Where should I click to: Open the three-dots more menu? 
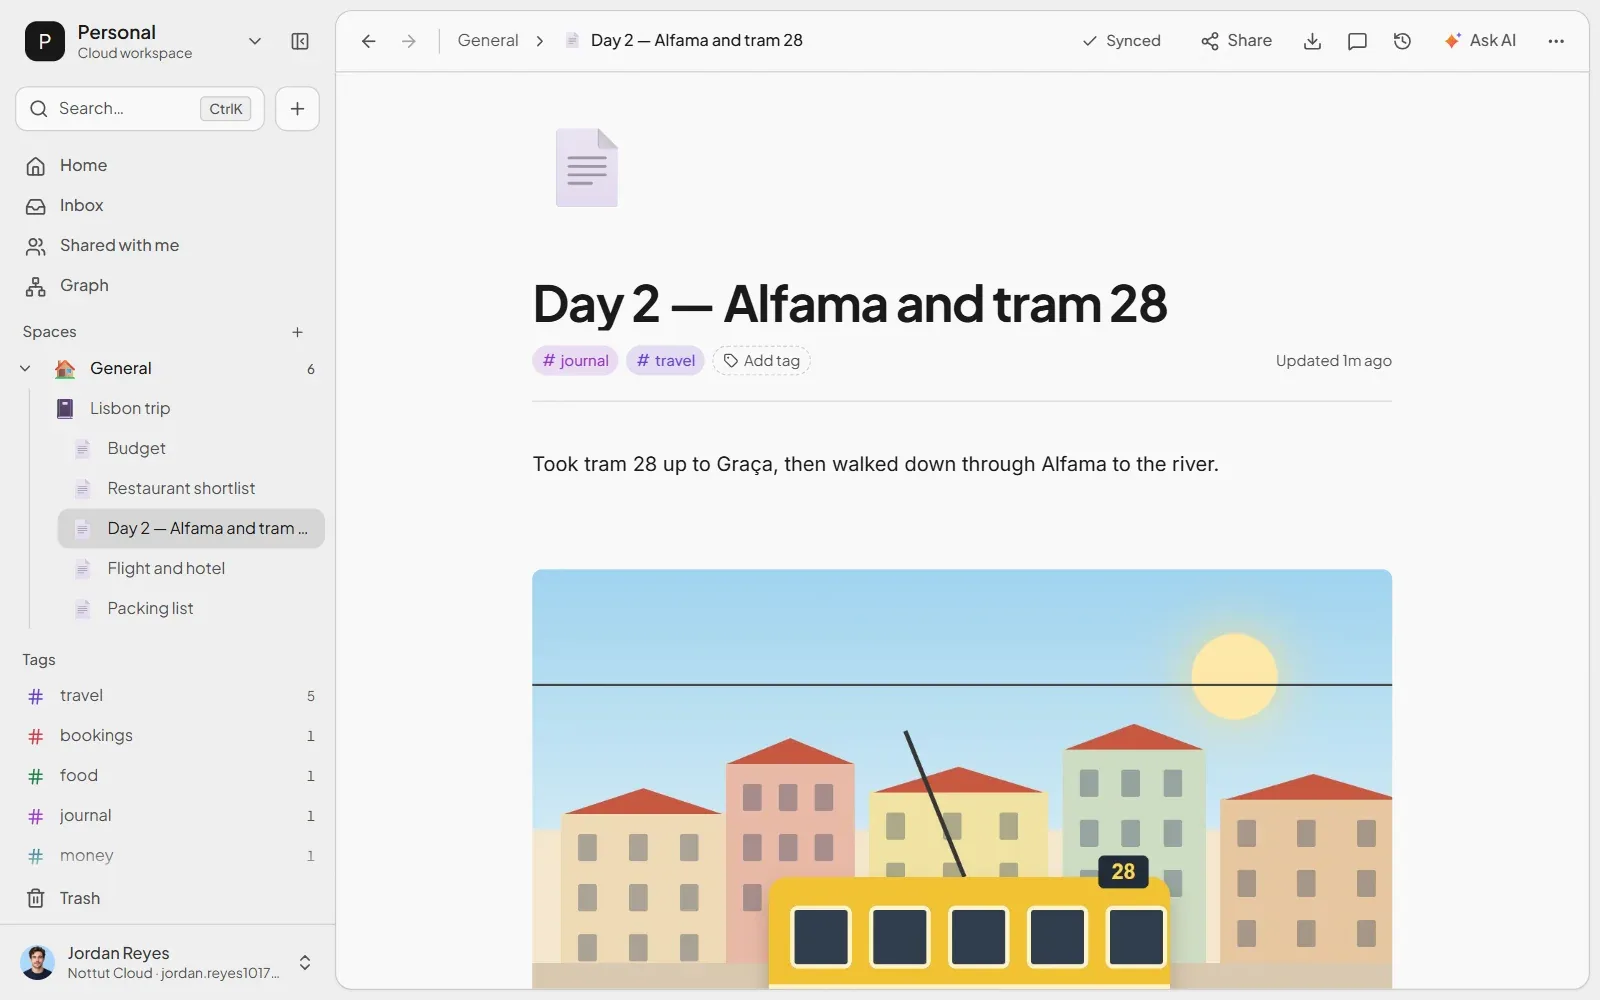pyautogui.click(x=1556, y=41)
